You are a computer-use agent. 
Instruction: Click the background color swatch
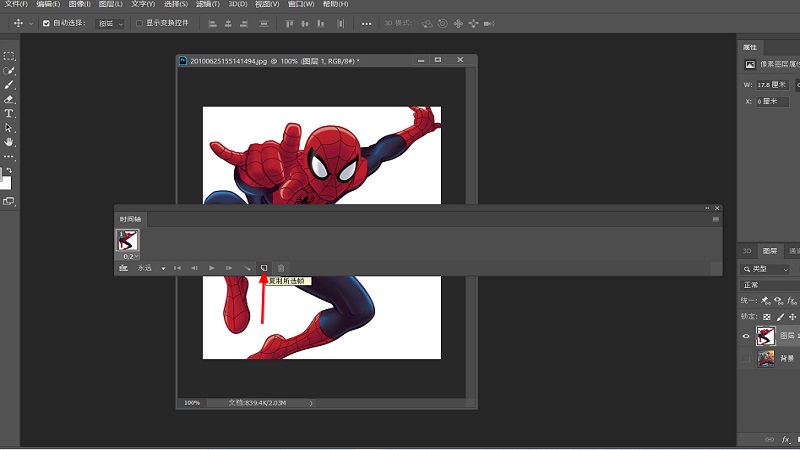click(6, 184)
